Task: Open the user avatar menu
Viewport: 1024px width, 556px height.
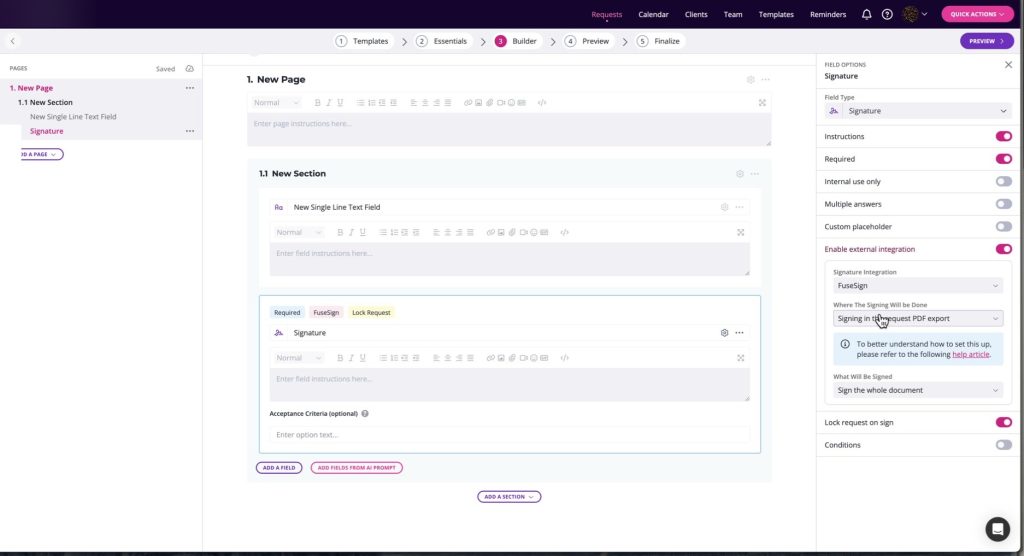Action: tap(914, 14)
